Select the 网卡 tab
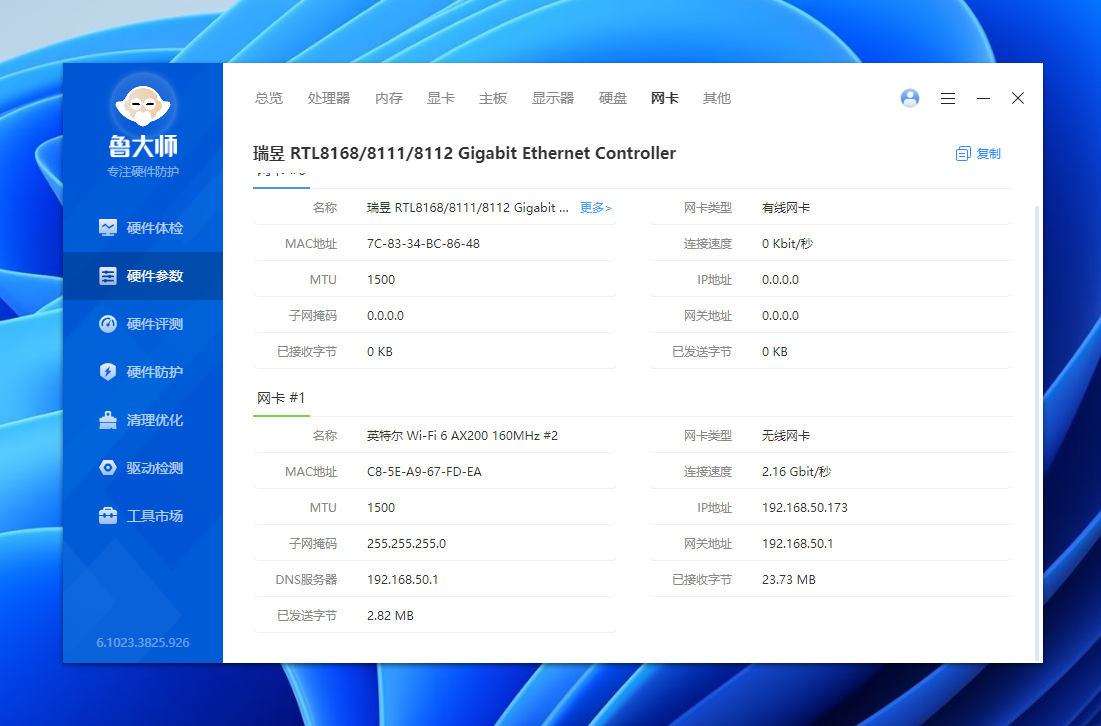1101x726 pixels. [x=664, y=98]
